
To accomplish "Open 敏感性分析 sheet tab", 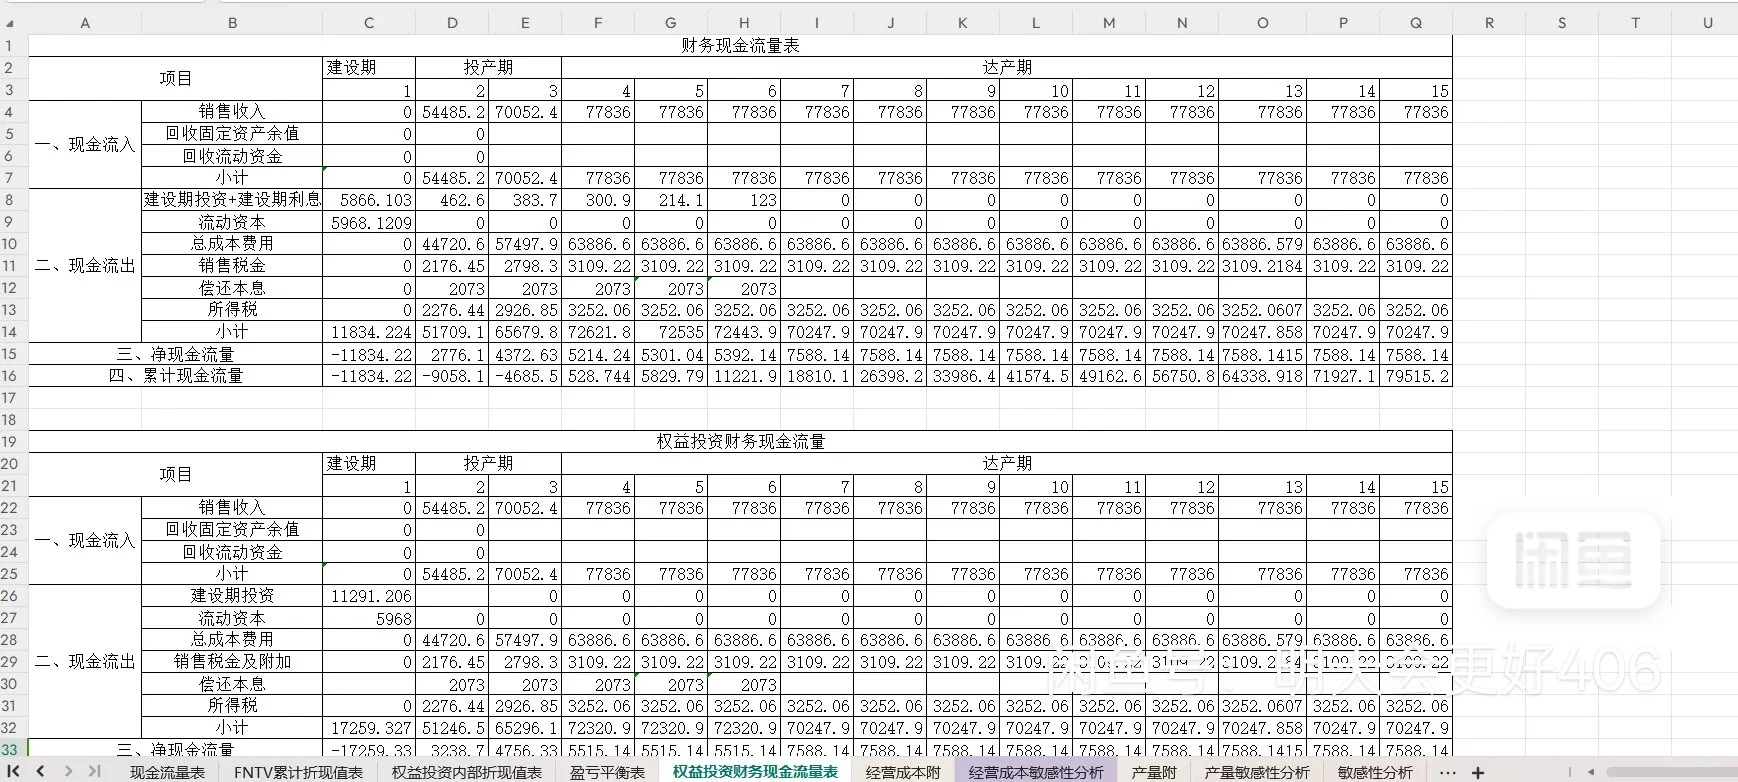I will [x=1375, y=772].
